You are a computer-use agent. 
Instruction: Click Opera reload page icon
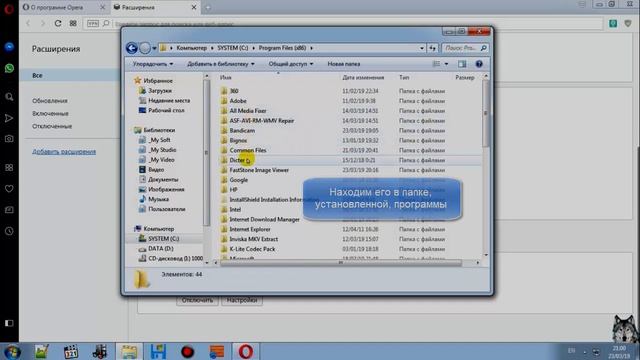pos(58,23)
